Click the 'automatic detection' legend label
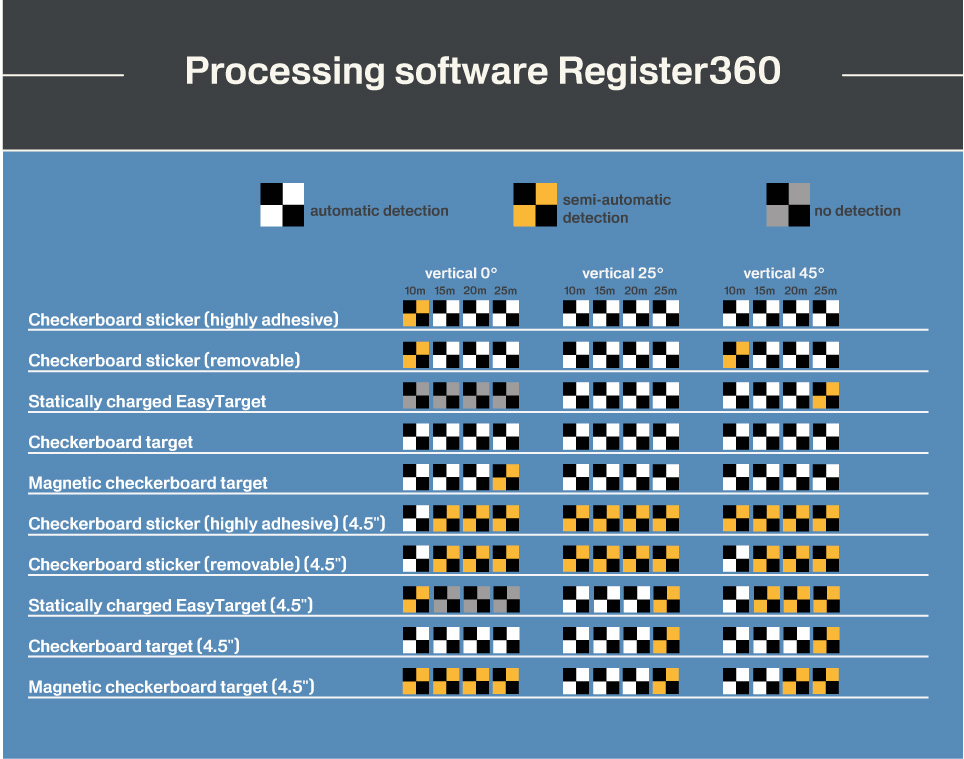964x759 pixels. [379, 211]
